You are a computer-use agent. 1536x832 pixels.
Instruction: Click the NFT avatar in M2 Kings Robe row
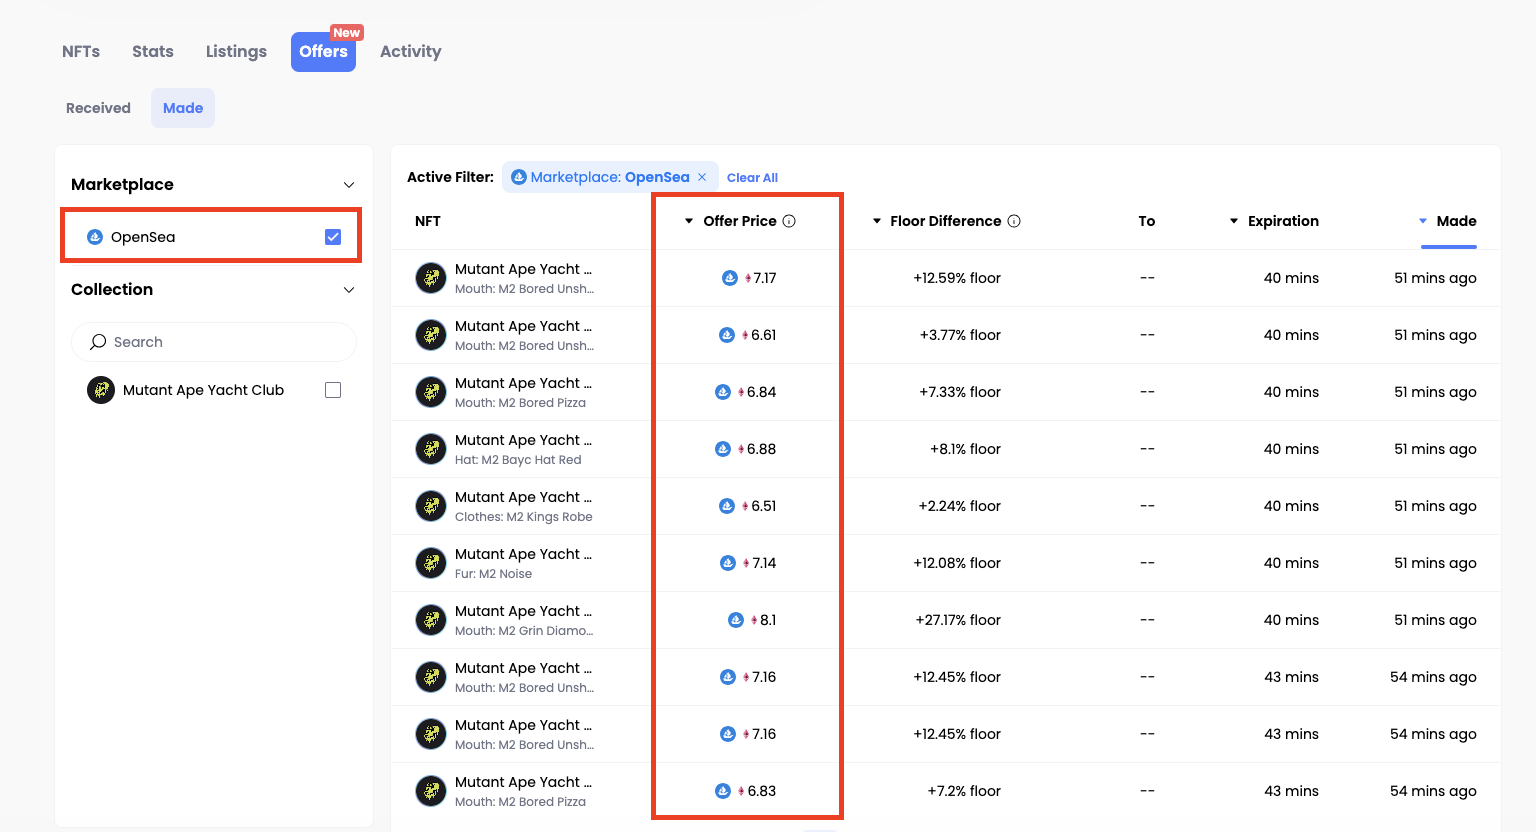tap(431, 506)
